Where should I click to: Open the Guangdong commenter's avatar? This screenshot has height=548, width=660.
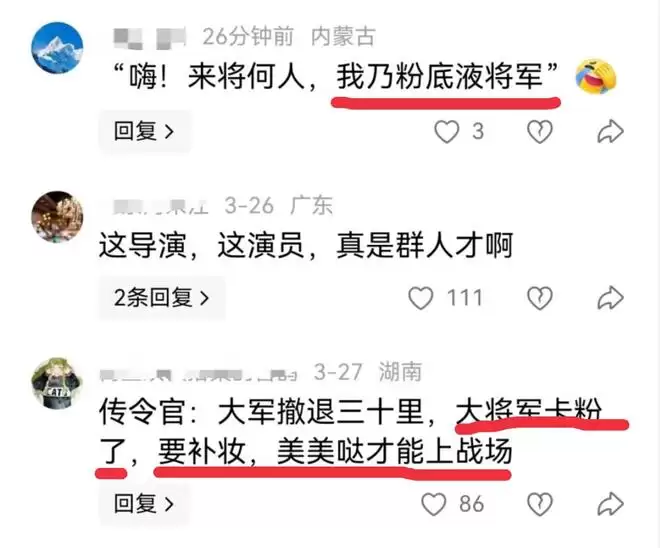pos(57,217)
